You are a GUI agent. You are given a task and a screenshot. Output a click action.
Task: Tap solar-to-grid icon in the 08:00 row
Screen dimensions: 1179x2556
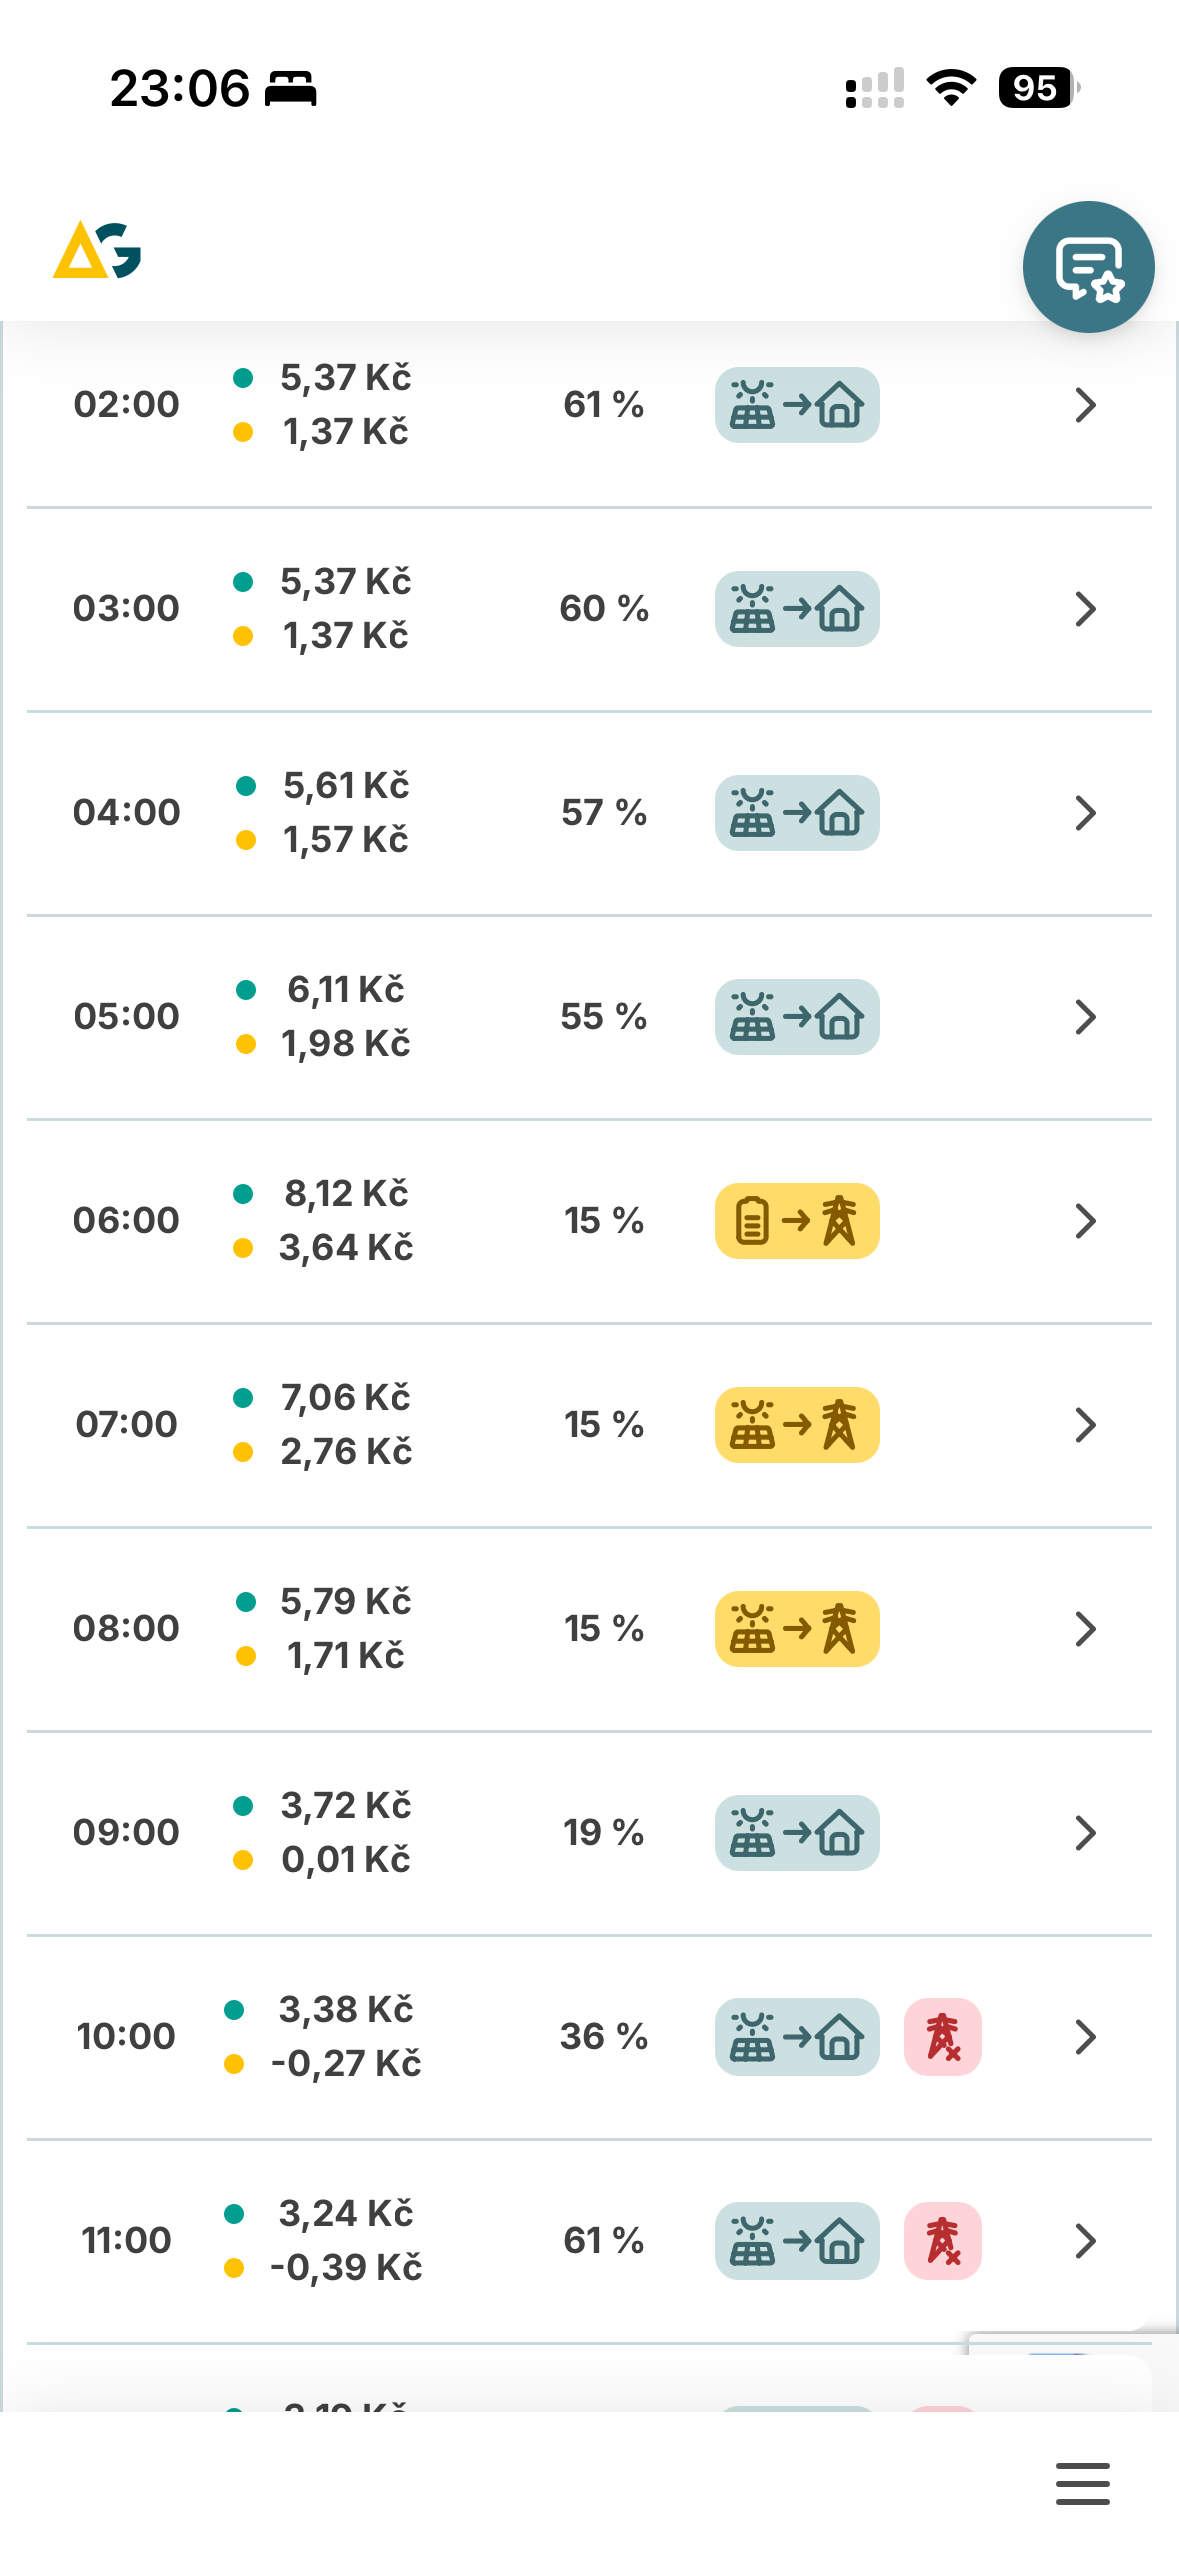click(x=797, y=1629)
